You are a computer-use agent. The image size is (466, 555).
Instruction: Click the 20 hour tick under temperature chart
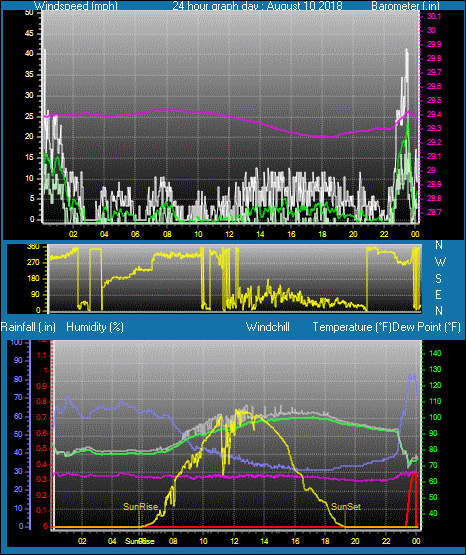(x=355, y=541)
